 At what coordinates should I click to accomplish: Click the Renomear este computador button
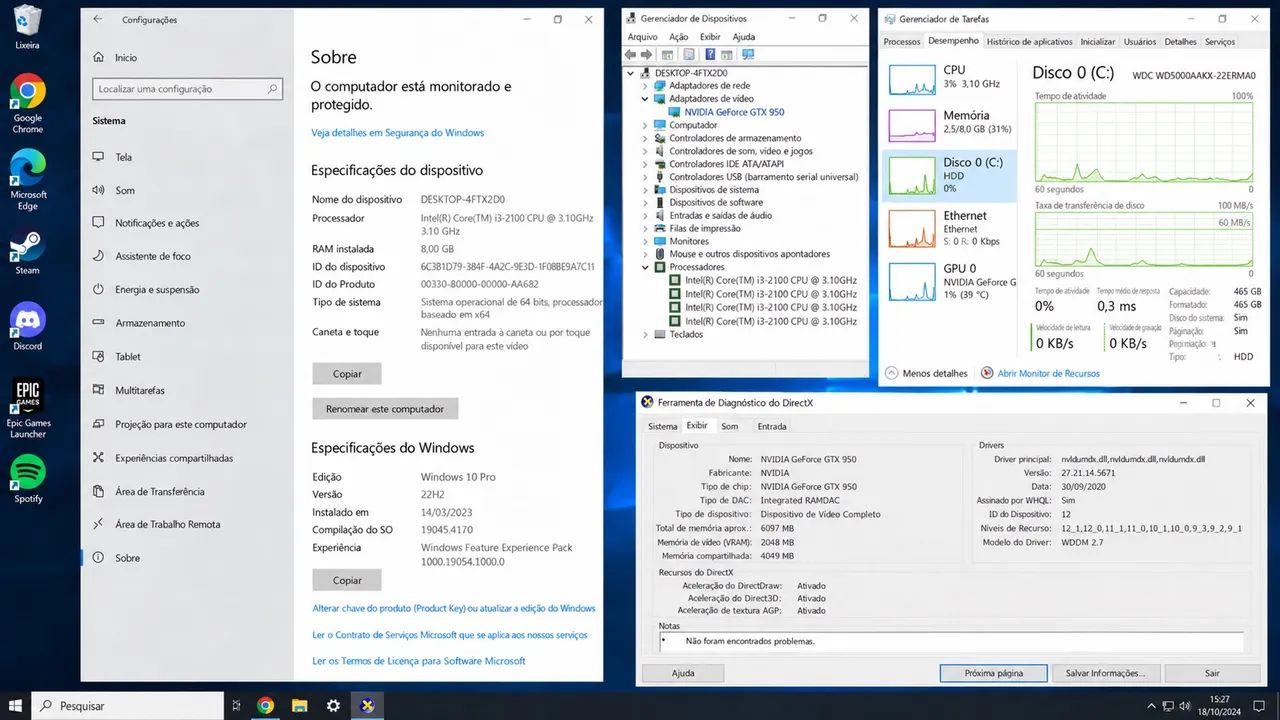[385, 409]
